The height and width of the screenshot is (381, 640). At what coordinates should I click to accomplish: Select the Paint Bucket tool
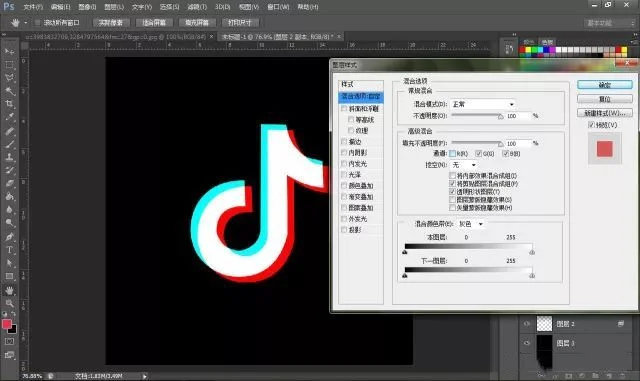click(9, 196)
